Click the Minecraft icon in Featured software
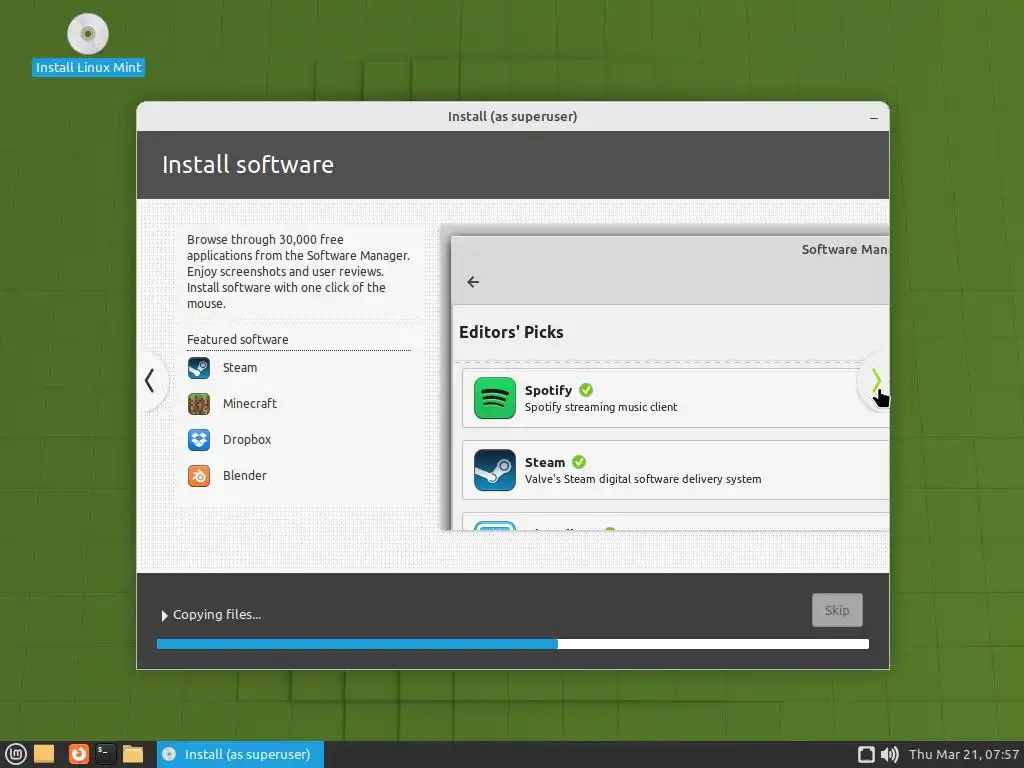 pyautogui.click(x=199, y=404)
